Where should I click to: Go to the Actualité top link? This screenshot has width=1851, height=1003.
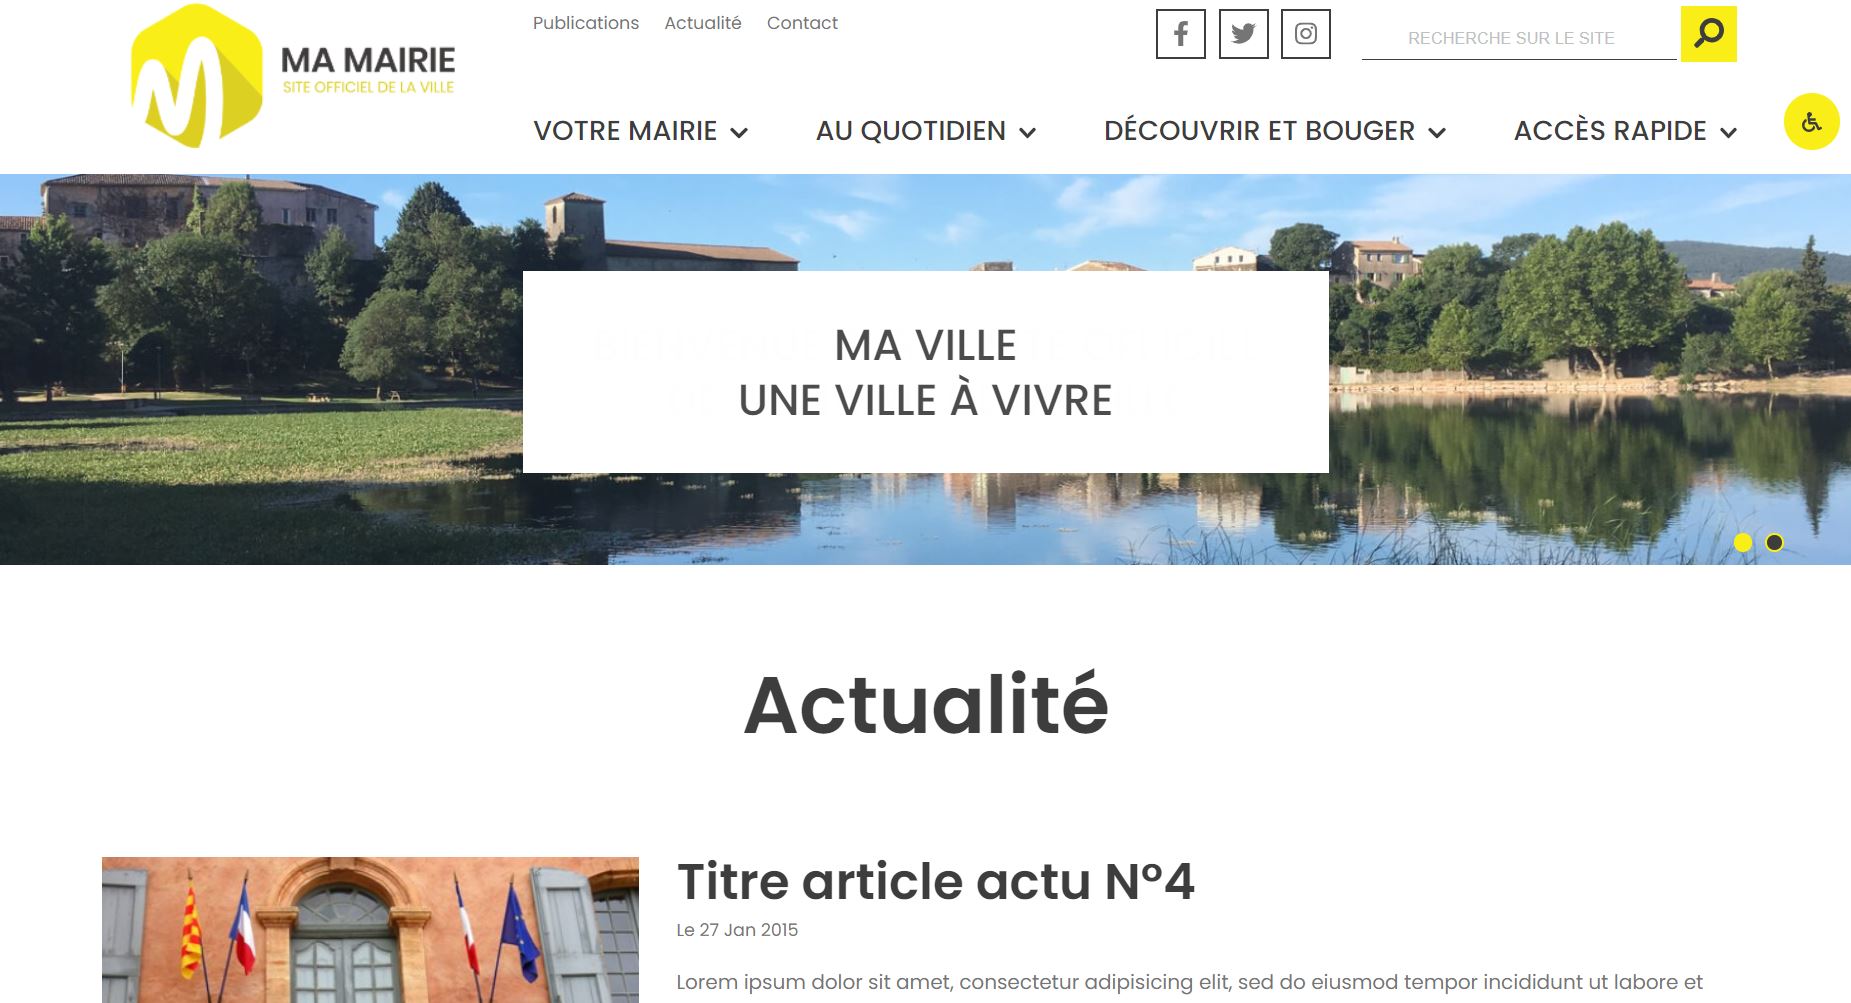point(703,23)
